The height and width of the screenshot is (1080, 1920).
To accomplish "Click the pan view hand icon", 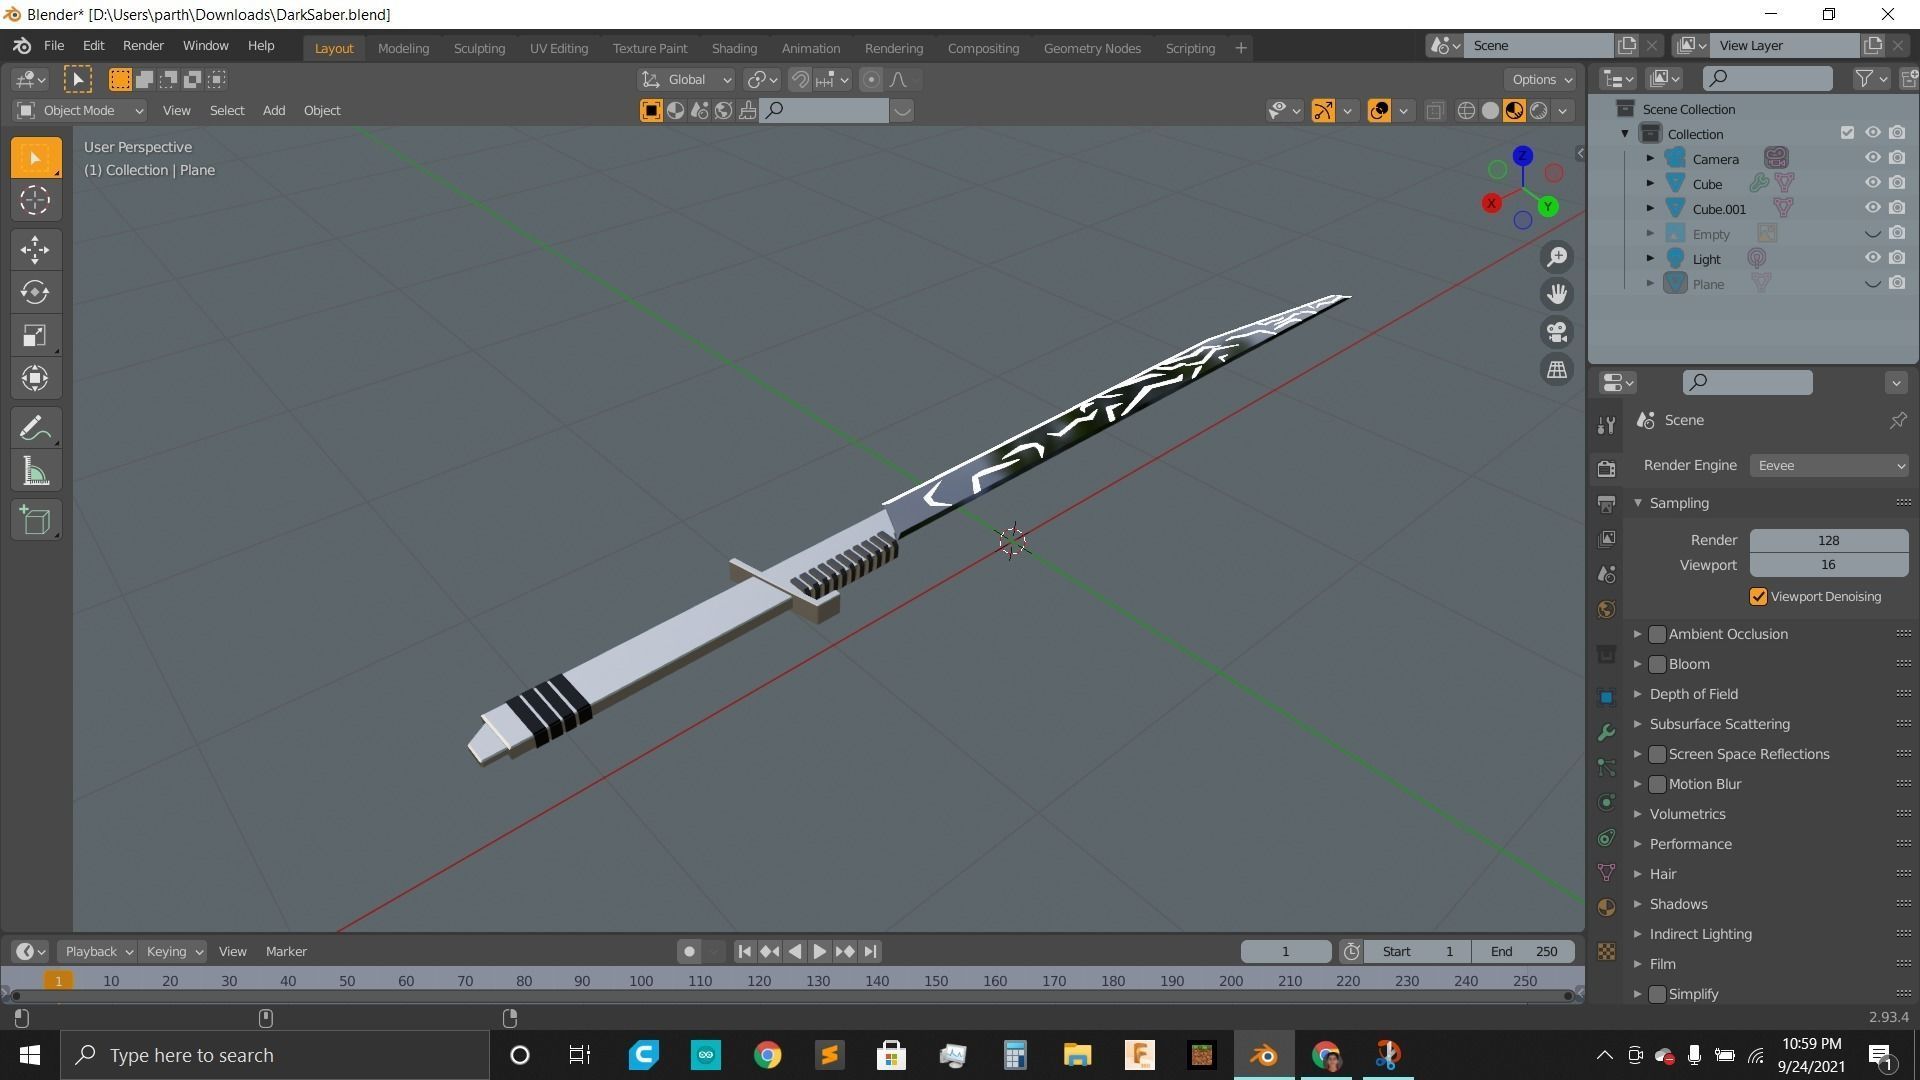I will (x=1557, y=294).
